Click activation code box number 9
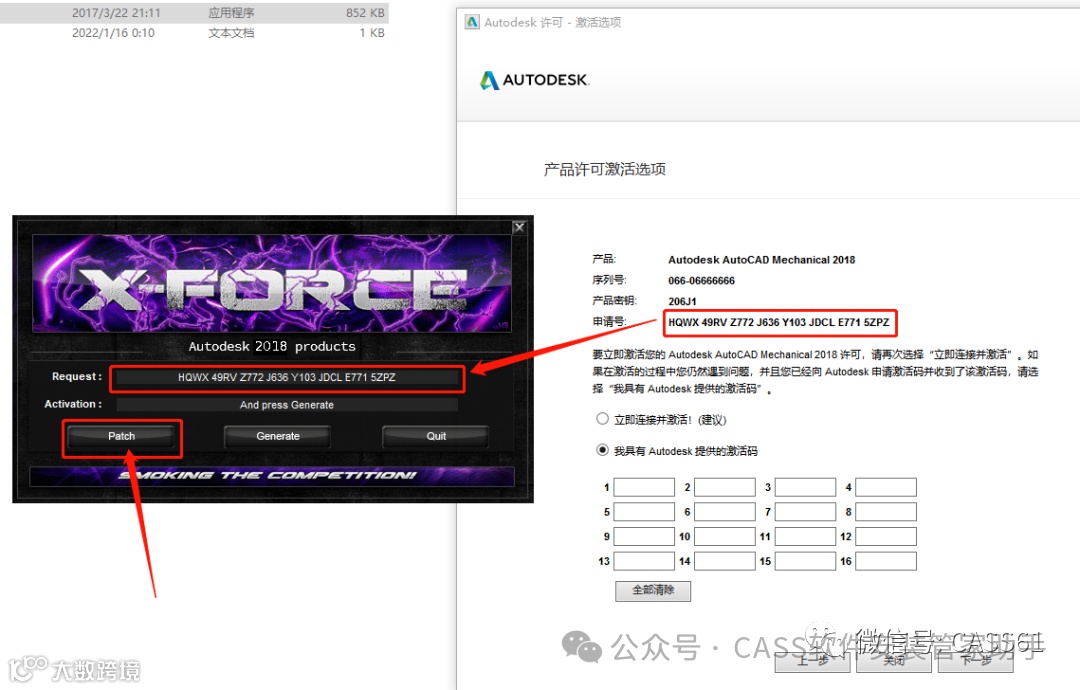Image resolution: width=1080 pixels, height=690 pixels. 644,536
